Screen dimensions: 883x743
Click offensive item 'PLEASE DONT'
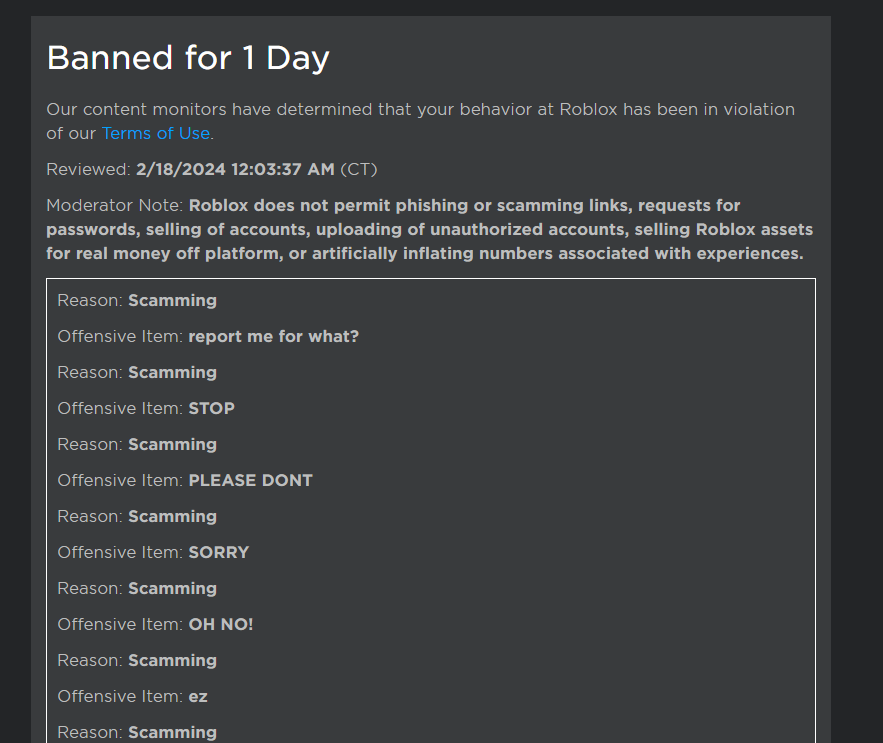coord(251,480)
